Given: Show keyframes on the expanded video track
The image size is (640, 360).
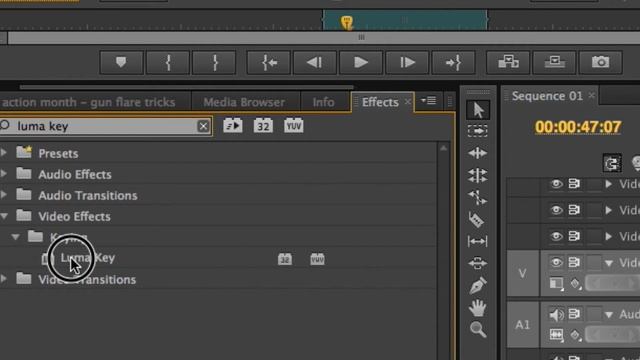Looking at the screenshot, I should [575, 284].
